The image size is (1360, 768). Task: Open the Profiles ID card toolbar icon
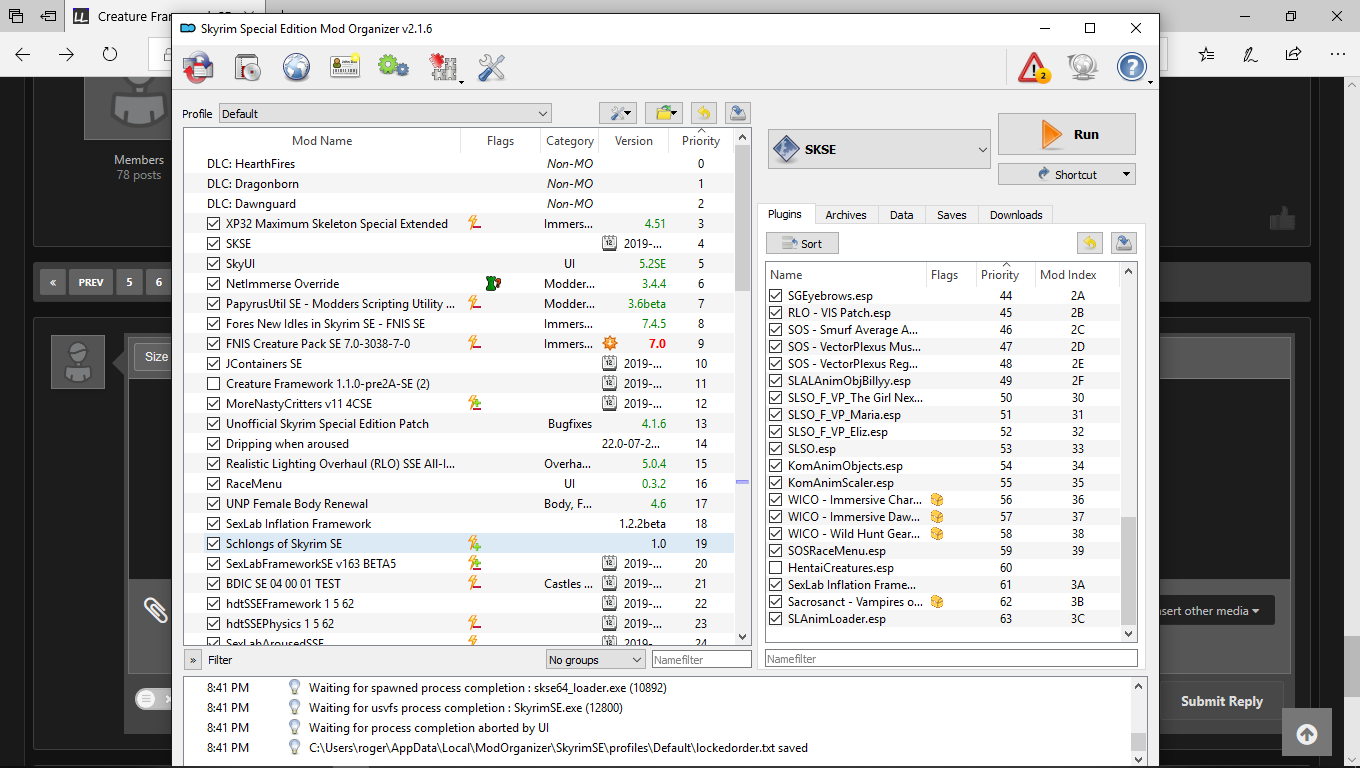click(345, 67)
